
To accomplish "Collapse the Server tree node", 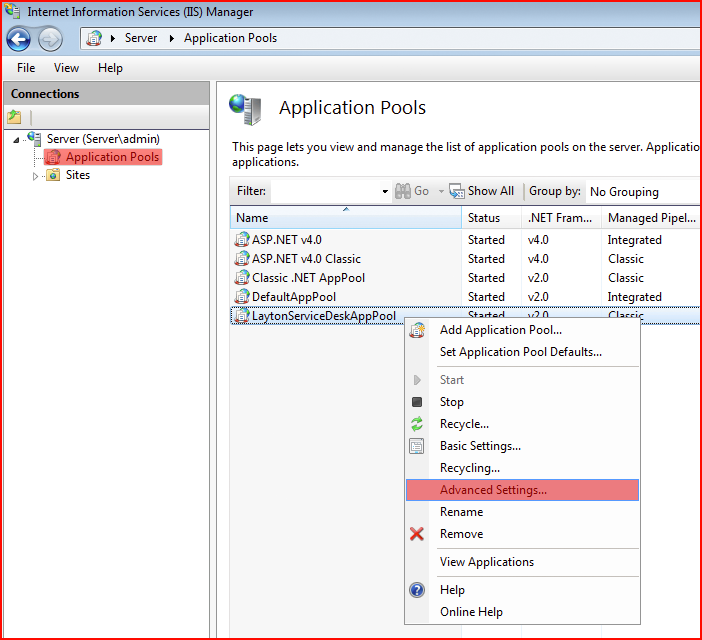I will (17, 140).
